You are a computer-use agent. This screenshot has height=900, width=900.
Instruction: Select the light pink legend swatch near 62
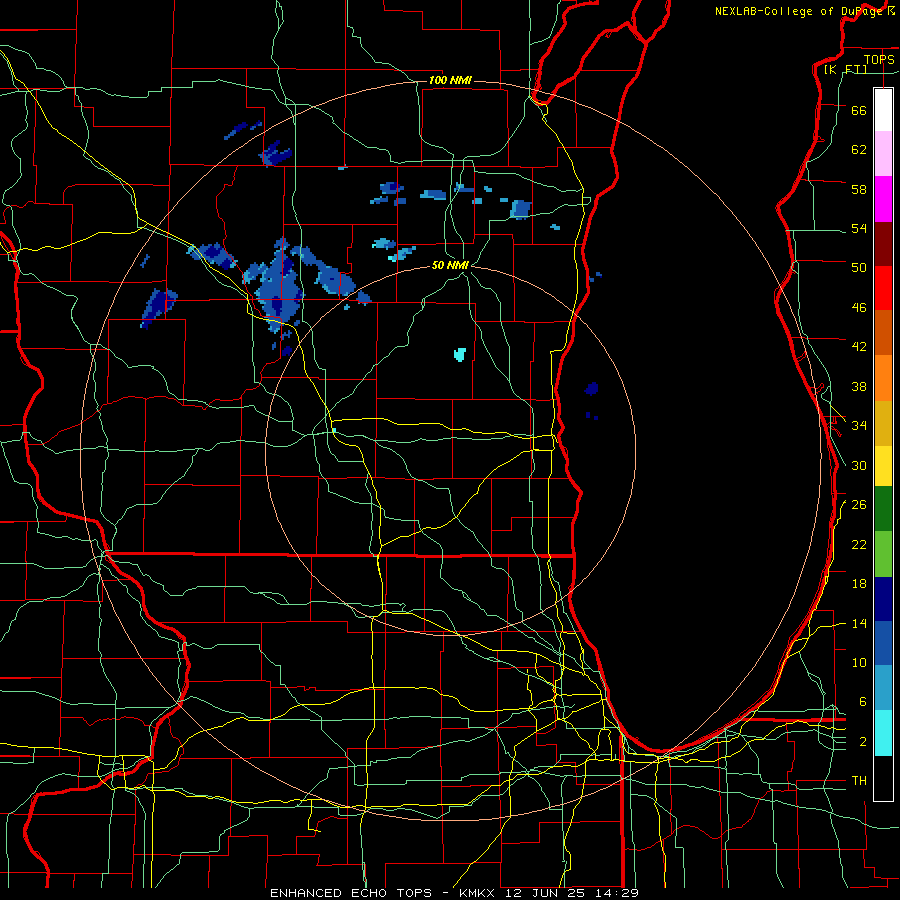(x=883, y=154)
